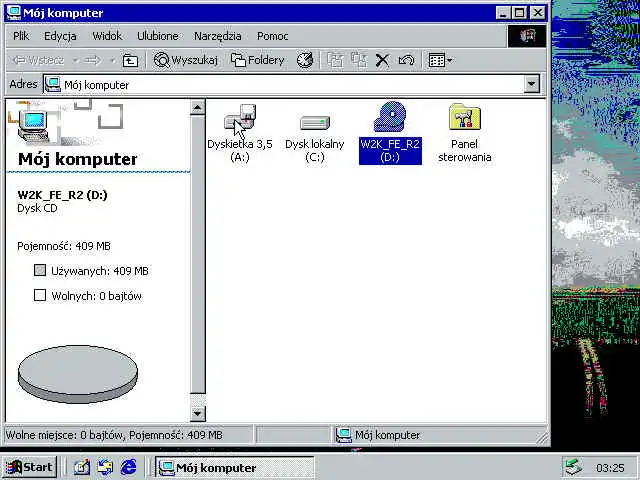
Task: Open the forward history dropdown arrow
Action: click(x=112, y=60)
